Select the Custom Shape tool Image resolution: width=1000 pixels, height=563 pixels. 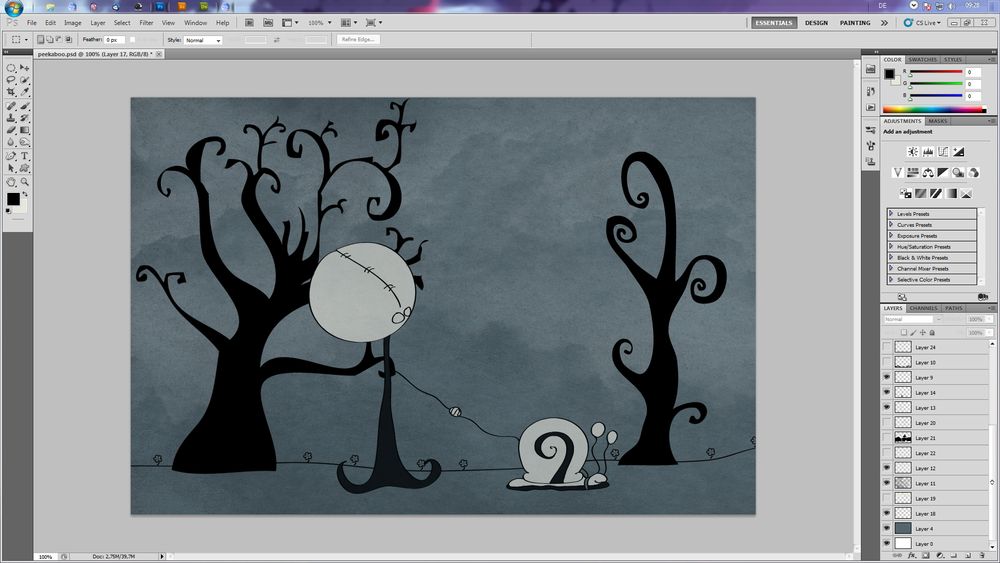point(24,168)
